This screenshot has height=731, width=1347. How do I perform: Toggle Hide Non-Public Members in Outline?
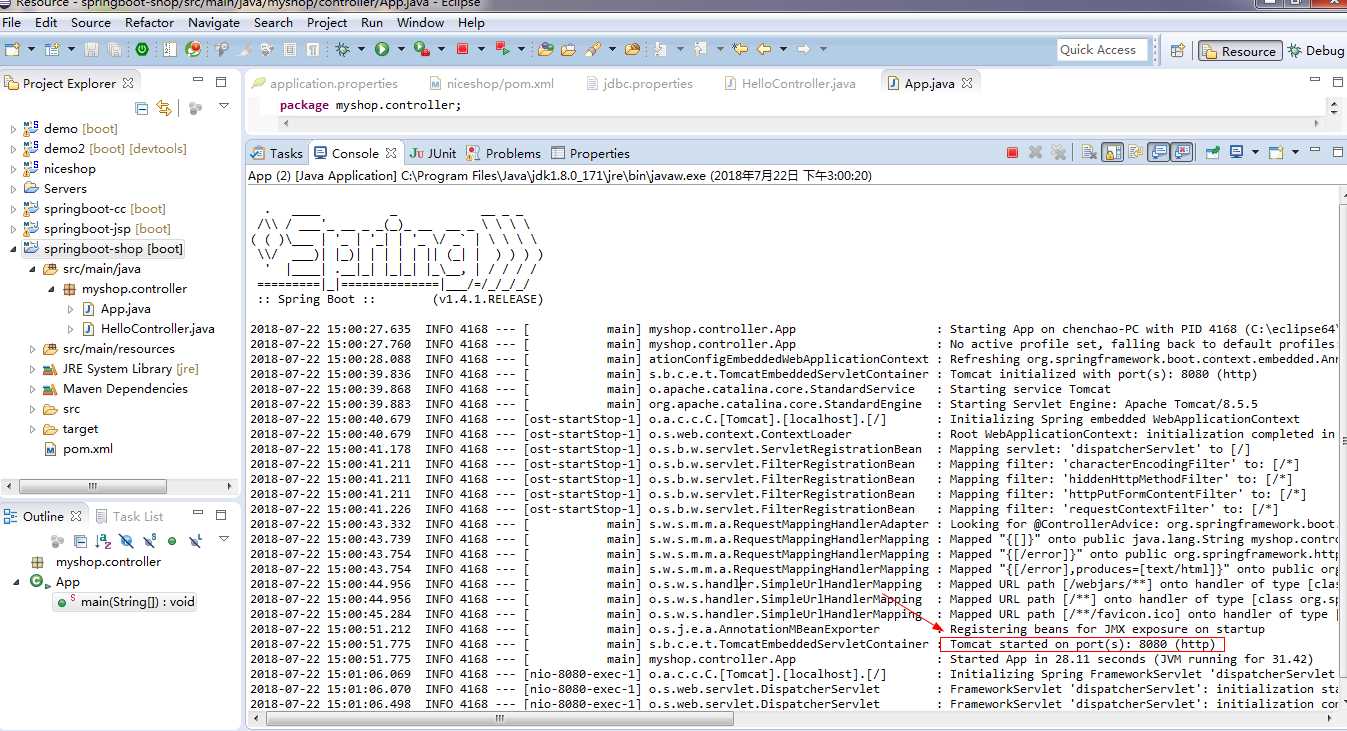pos(172,541)
